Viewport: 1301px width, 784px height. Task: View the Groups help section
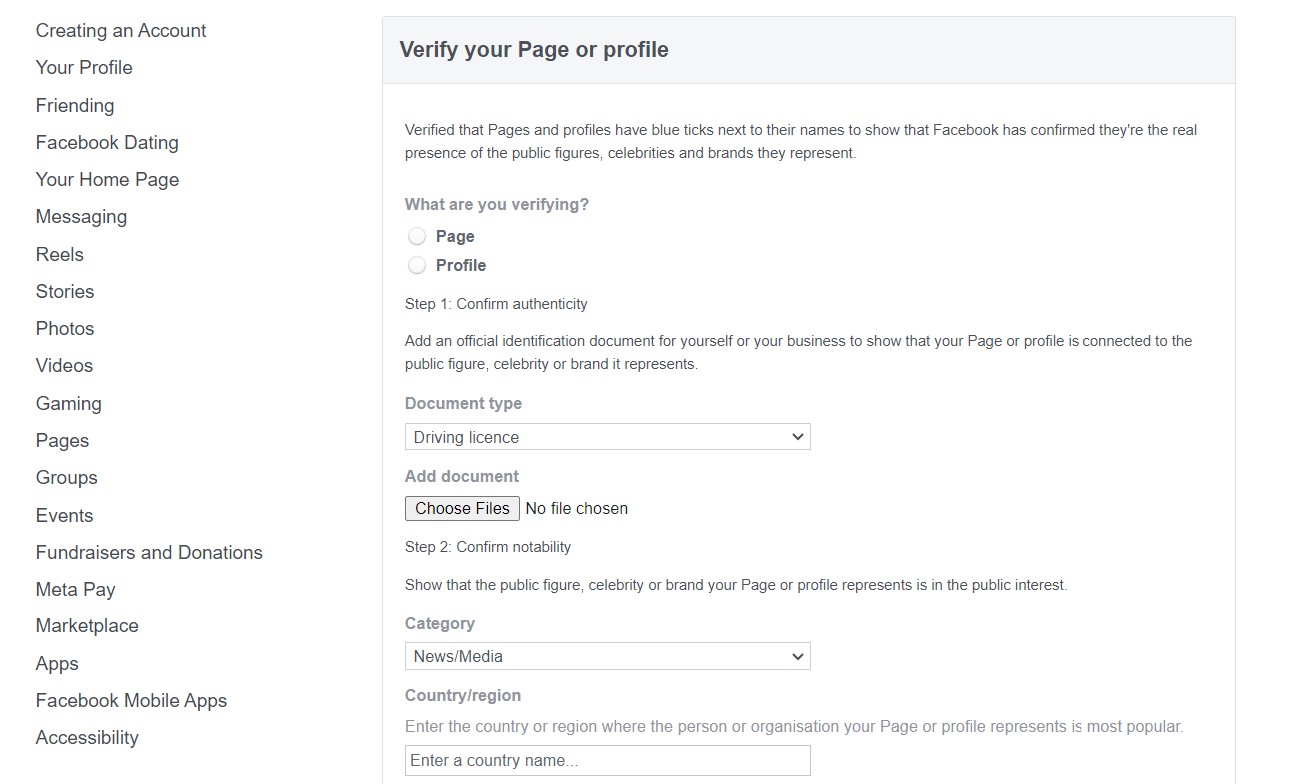[66, 478]
